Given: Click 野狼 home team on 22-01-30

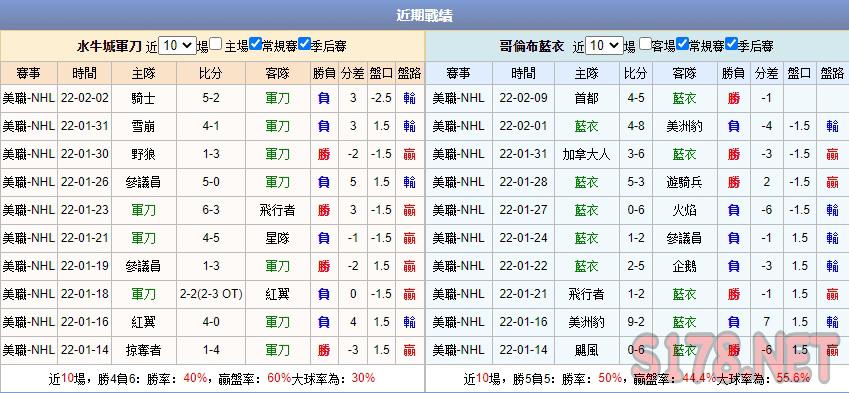Looking at the screenshot, I should [143, 154].
